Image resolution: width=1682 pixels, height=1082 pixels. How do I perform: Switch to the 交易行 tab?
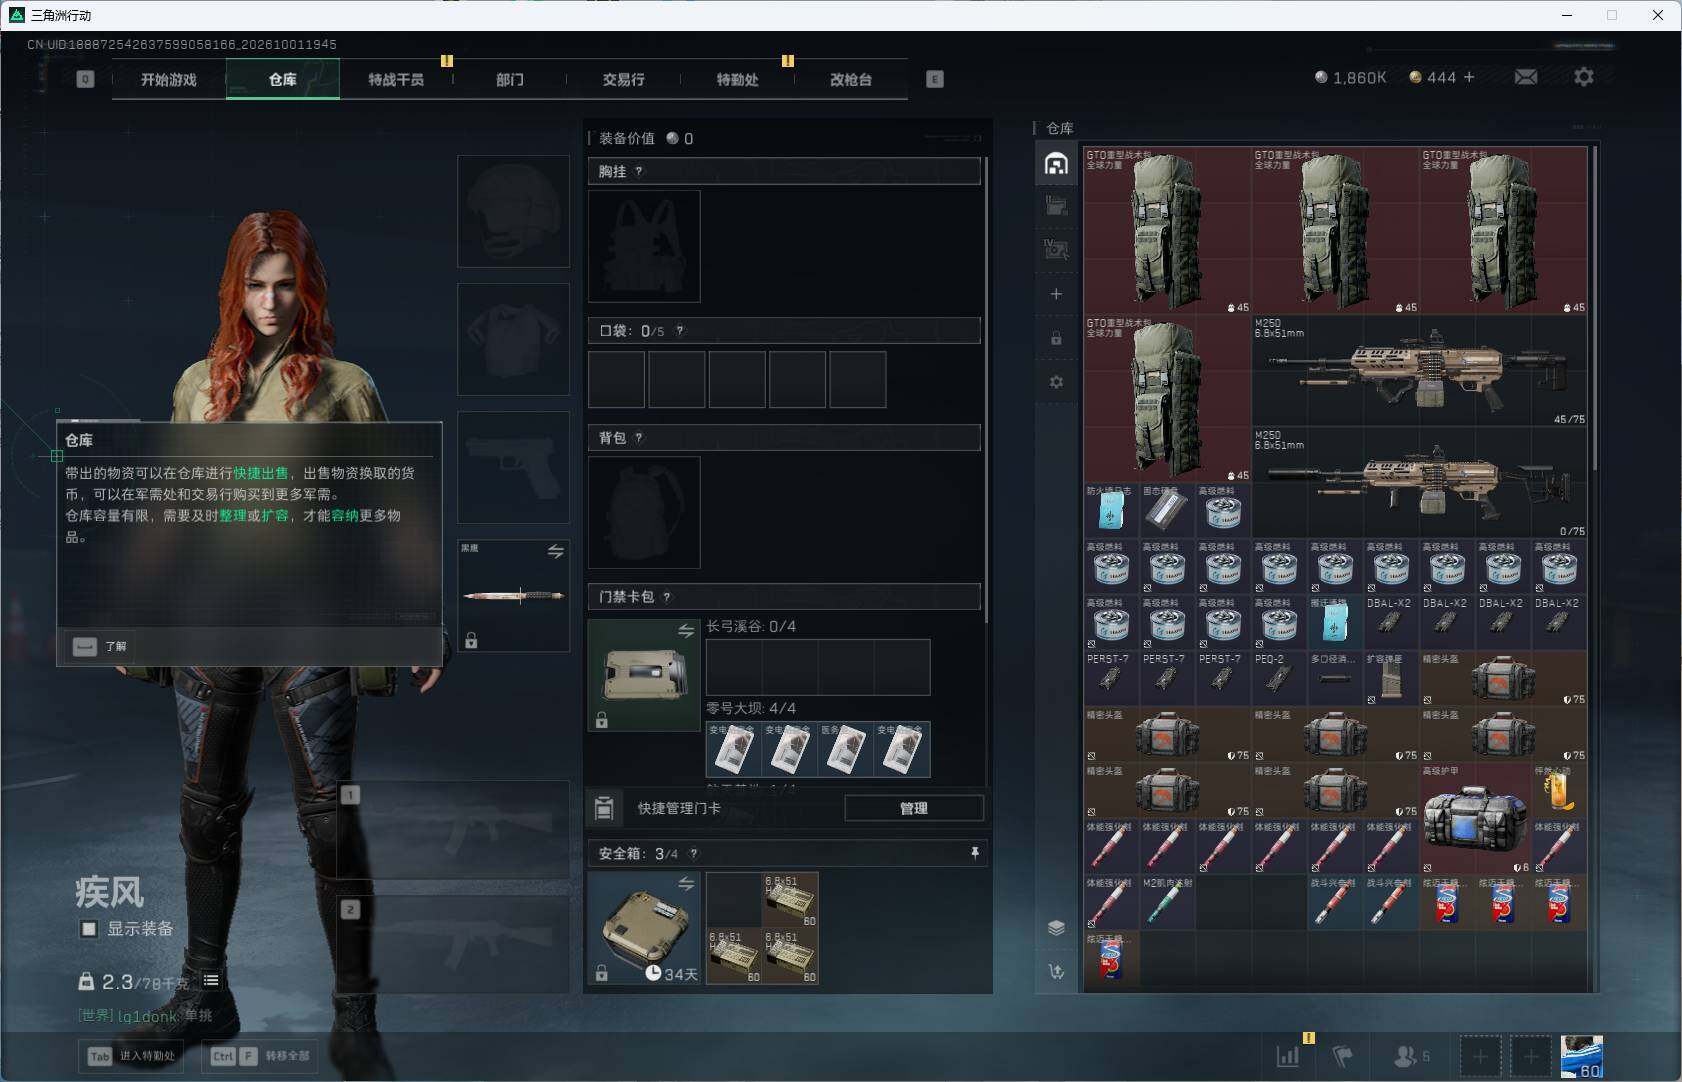click(x=623, y=79)
